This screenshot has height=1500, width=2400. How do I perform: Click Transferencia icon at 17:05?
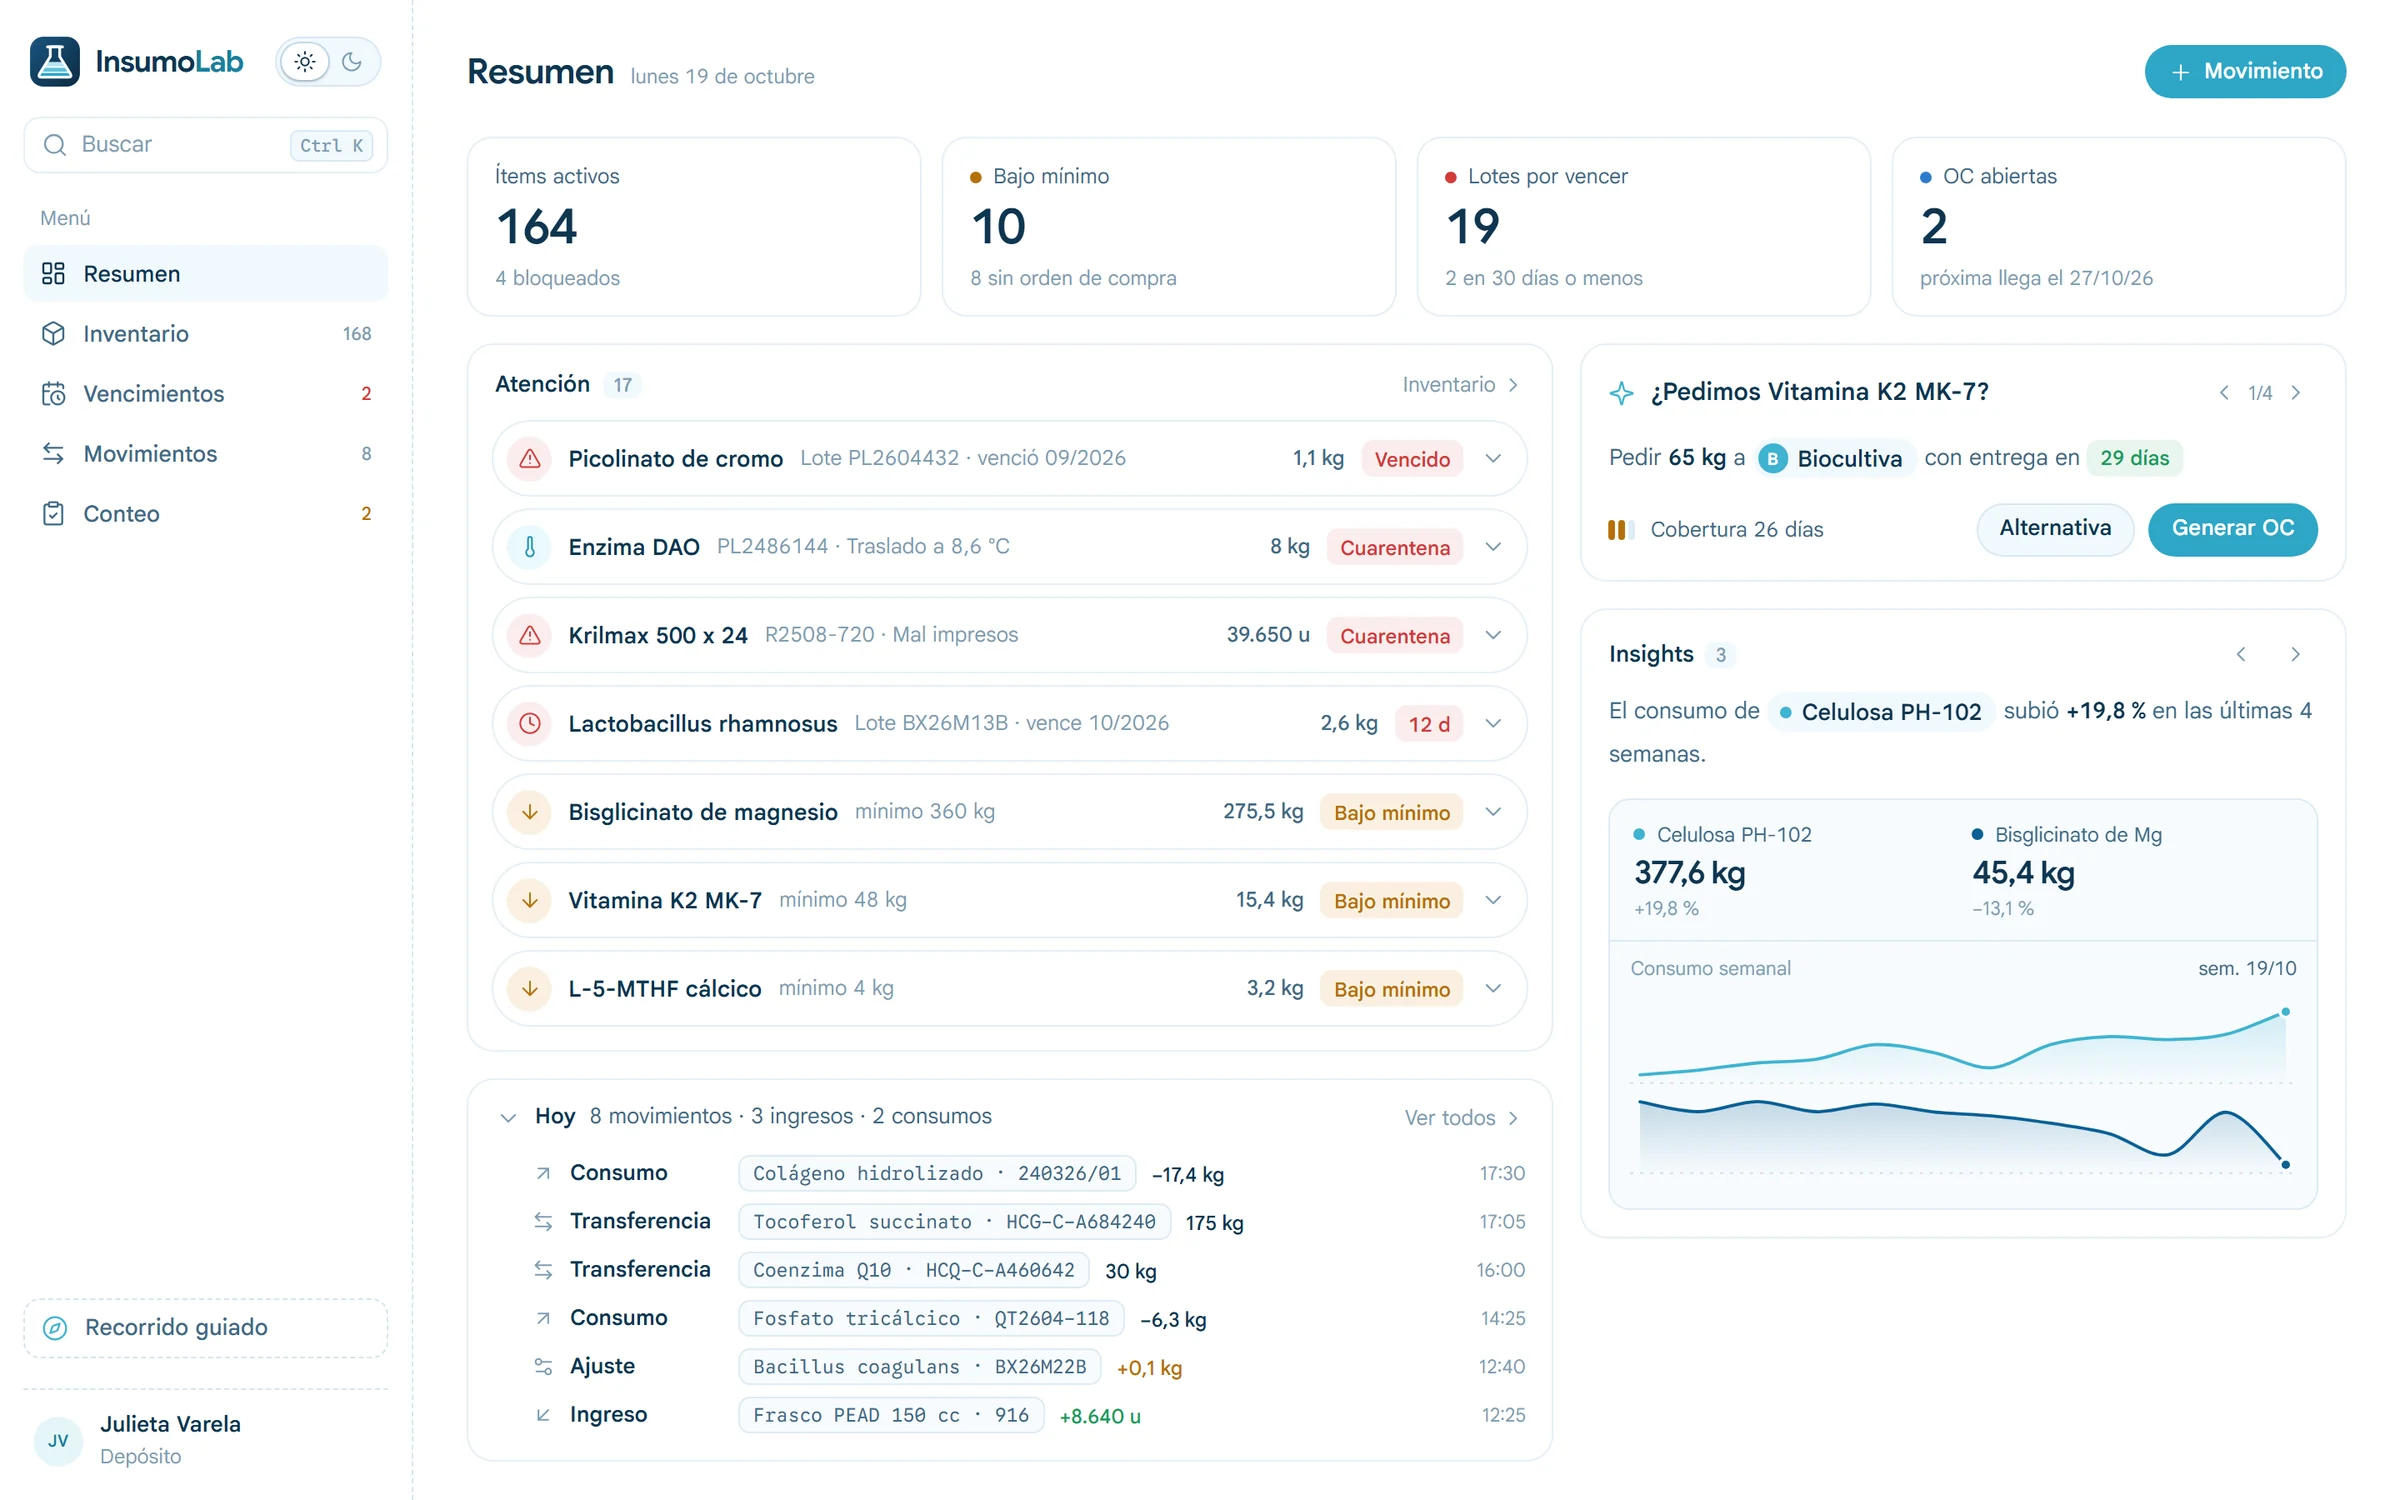(543, 1221)
